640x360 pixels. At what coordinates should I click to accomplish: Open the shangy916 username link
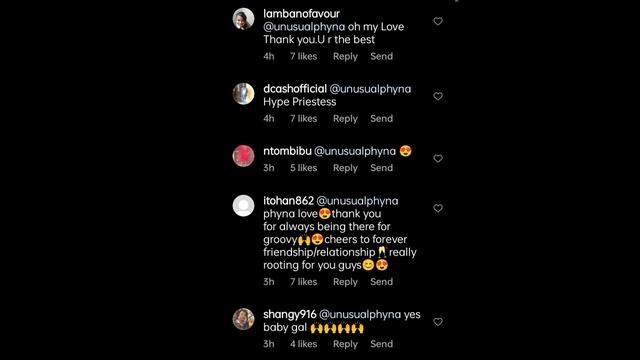pos(289,315)
